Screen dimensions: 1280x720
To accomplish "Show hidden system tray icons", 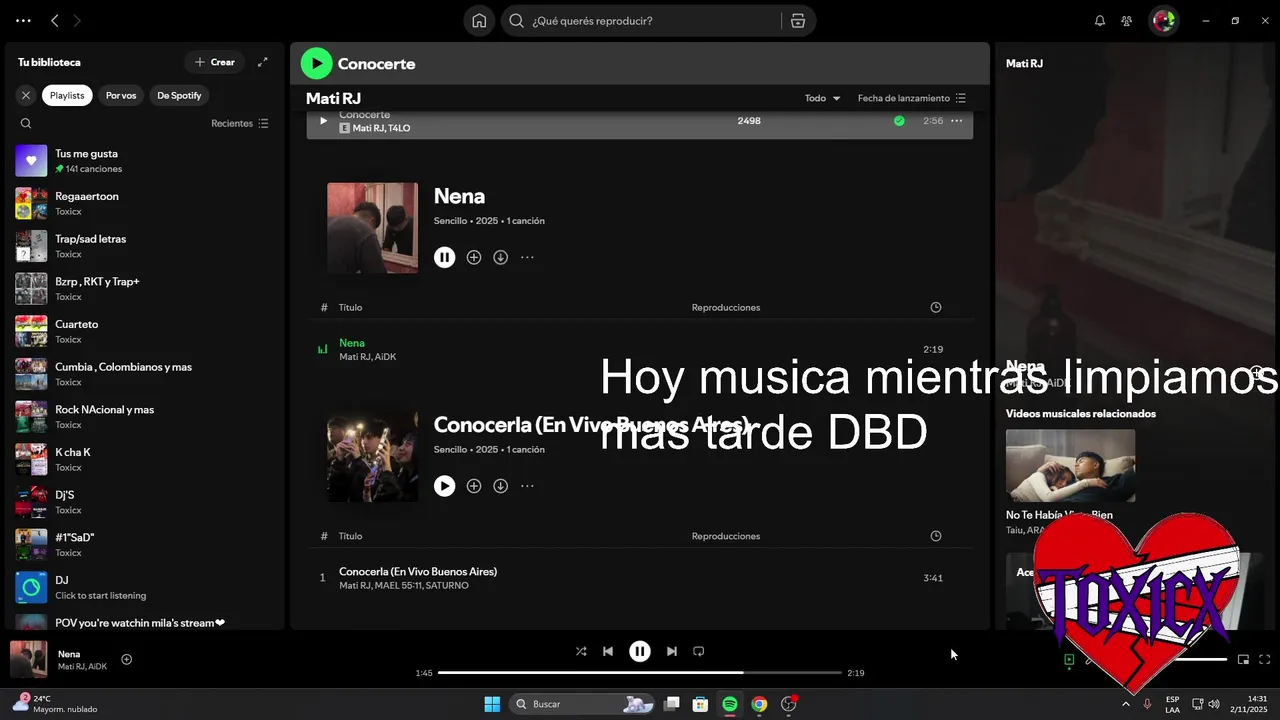I will (1126, 704).
